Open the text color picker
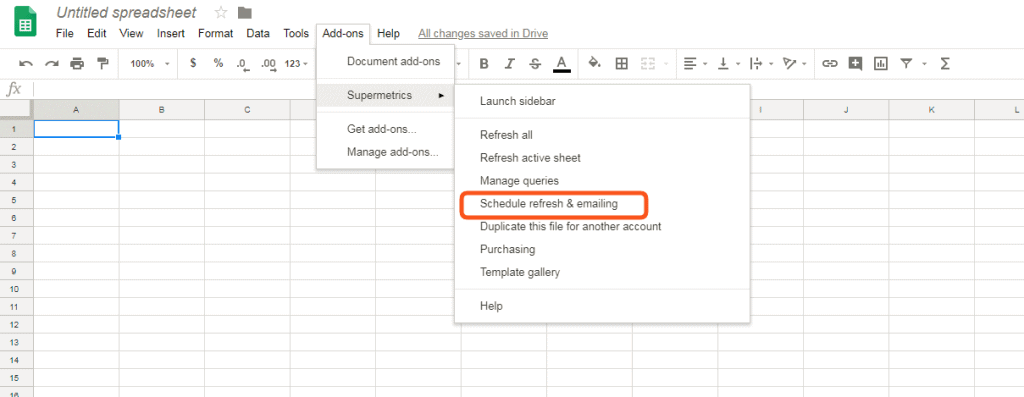The image size is (1024, 397). (x=562, y=63)
